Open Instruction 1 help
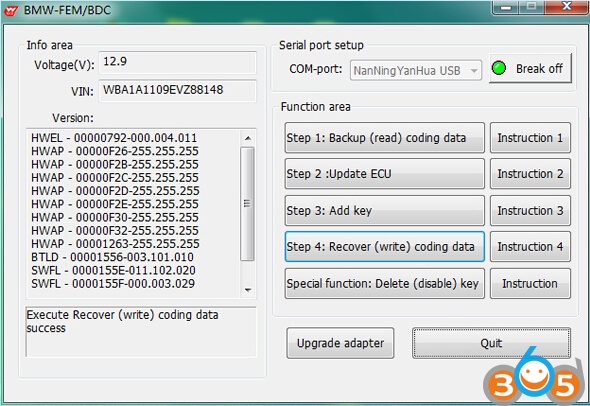 tap(530, 138)
